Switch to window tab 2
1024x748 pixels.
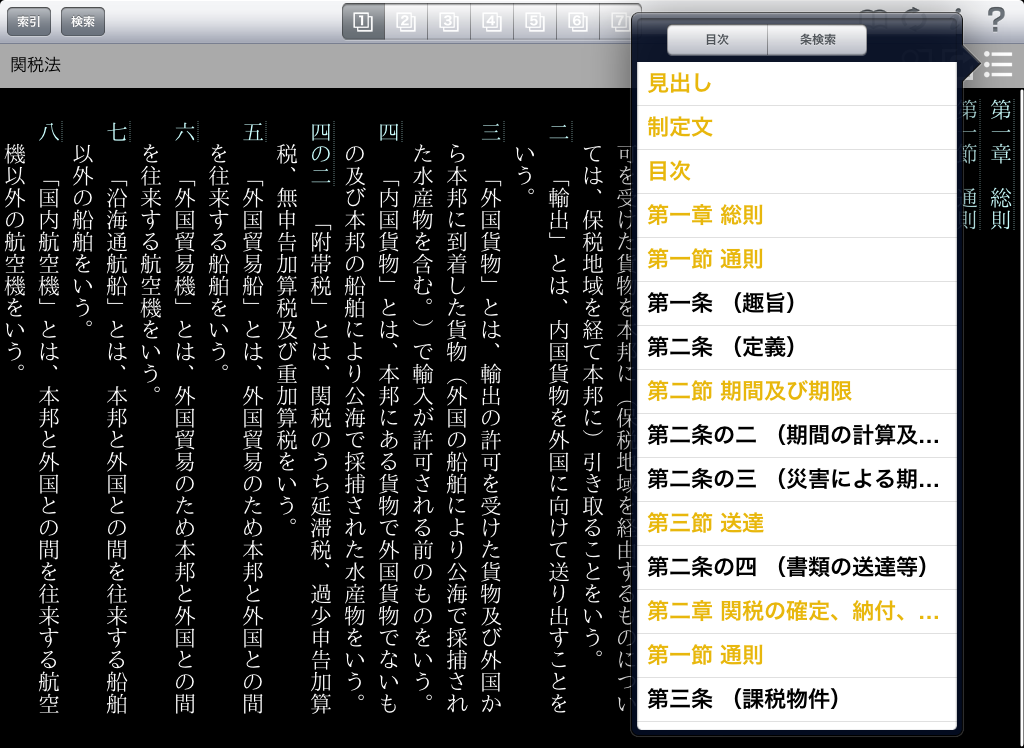point(406,22)
